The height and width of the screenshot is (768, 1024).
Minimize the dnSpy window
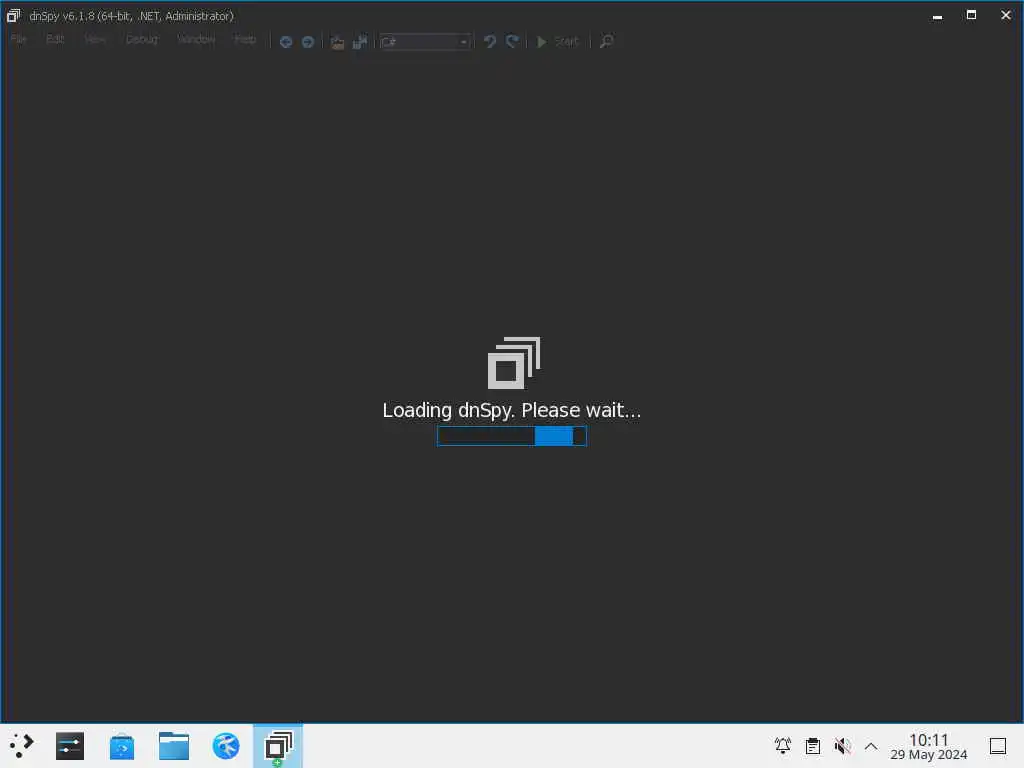pyautogui.click(x=938, y=16)
